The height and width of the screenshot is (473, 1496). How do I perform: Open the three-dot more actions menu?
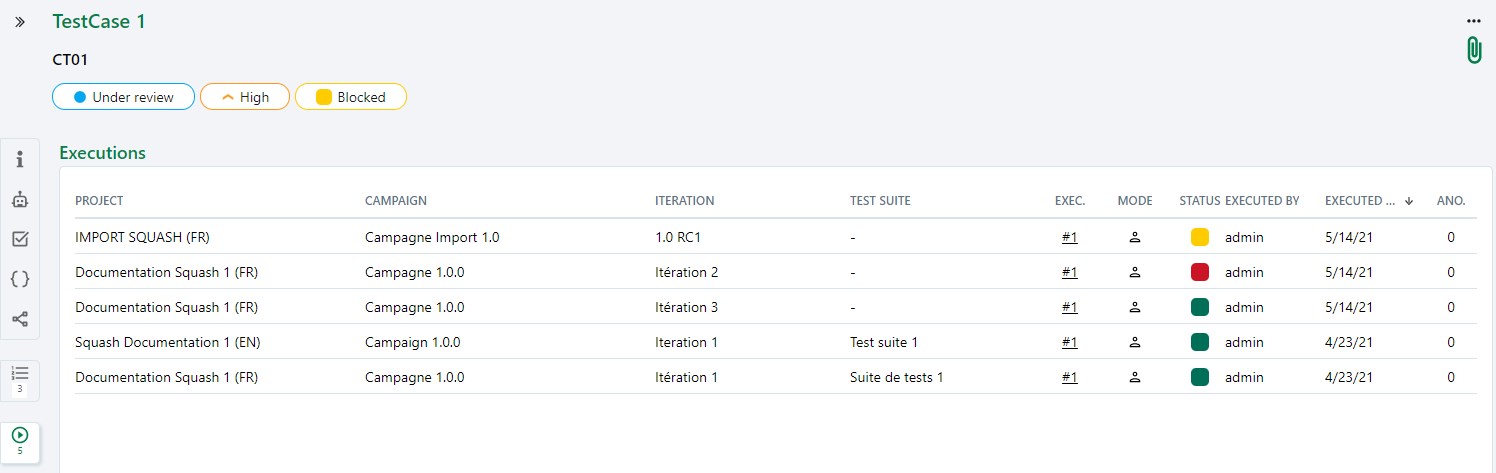coord(1473,20)
